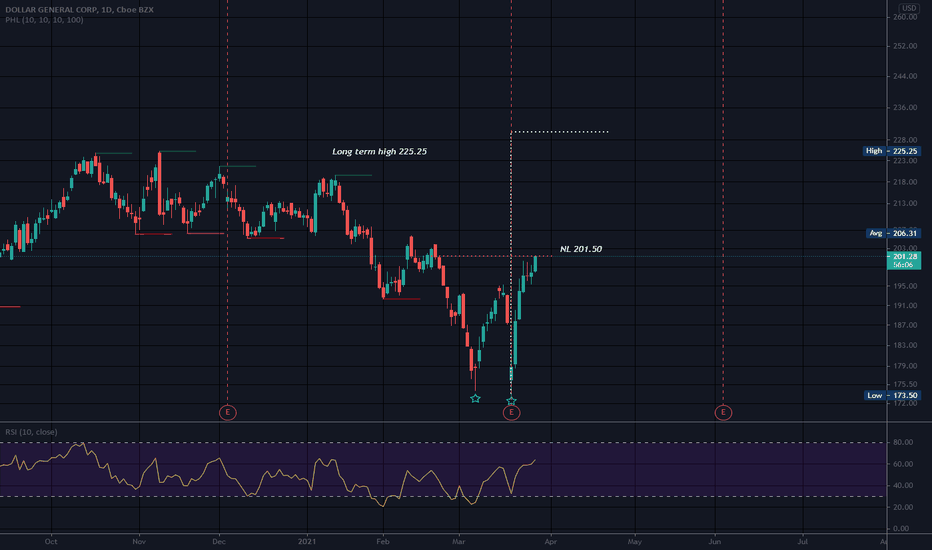Click the 213.00 price scale value

(x=905, y=203)
